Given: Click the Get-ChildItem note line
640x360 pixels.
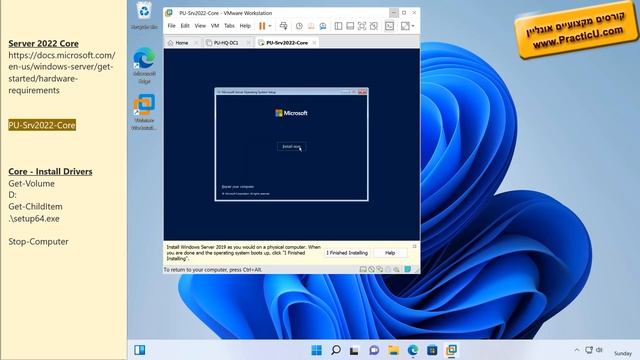Looking at the screenshot, I should click(x=36, y=207).
